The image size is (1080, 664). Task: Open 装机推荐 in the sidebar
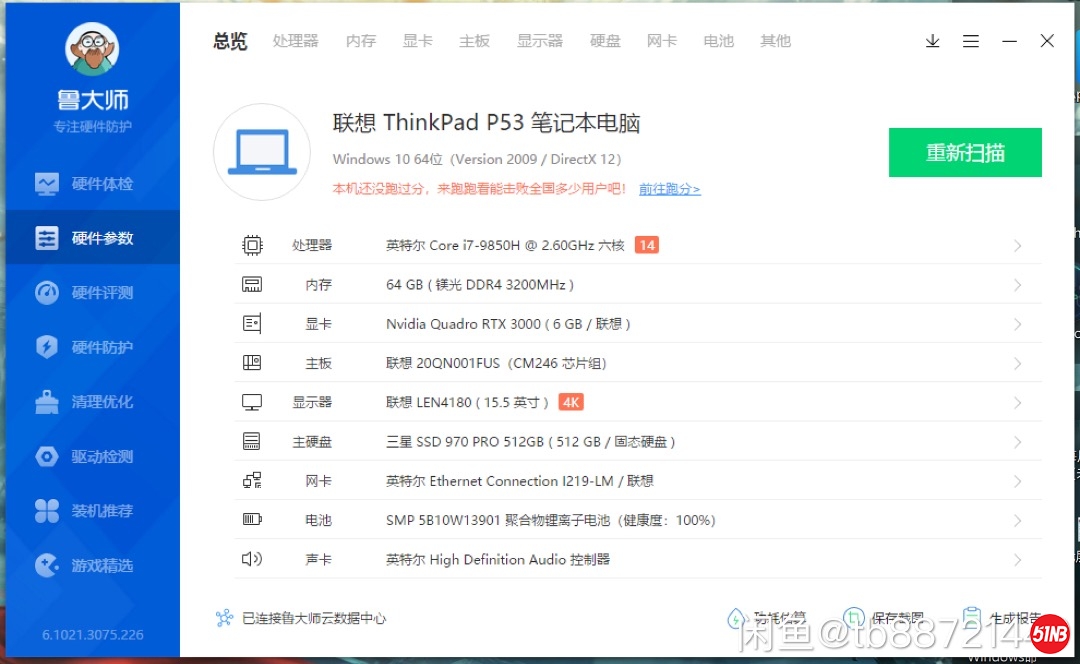(x=92, y=511)
